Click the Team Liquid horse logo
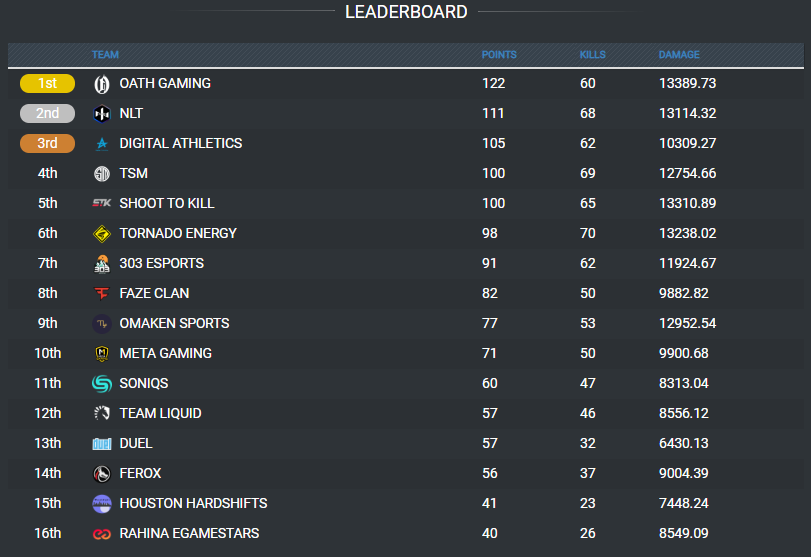 click(102, 413)
